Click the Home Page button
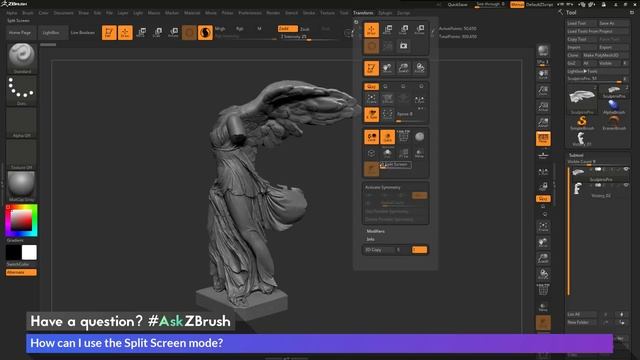Screen dimensions: 640x360 pos(20,33)
